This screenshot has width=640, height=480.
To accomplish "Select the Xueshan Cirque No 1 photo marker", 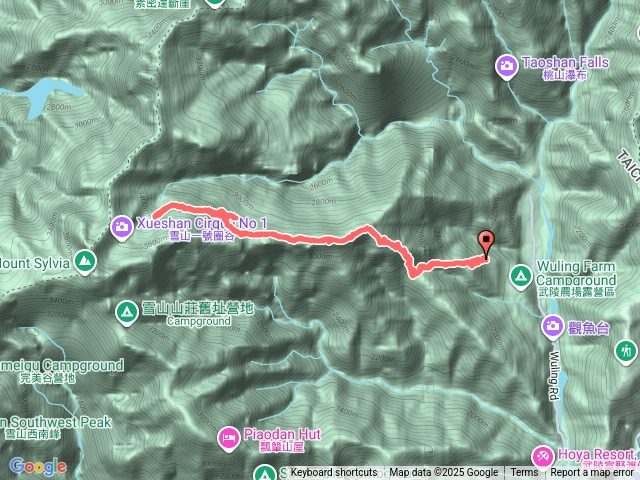I will click(x=122, y=227).
